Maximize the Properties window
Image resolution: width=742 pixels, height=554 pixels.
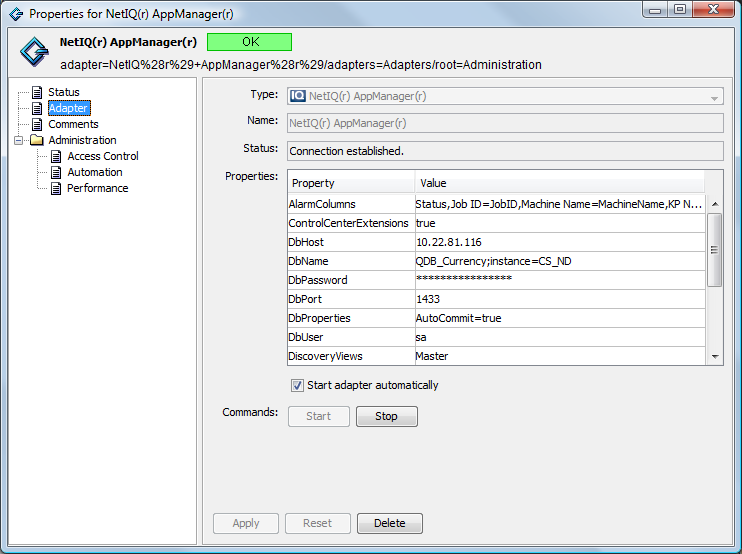(x=680, y=9)
